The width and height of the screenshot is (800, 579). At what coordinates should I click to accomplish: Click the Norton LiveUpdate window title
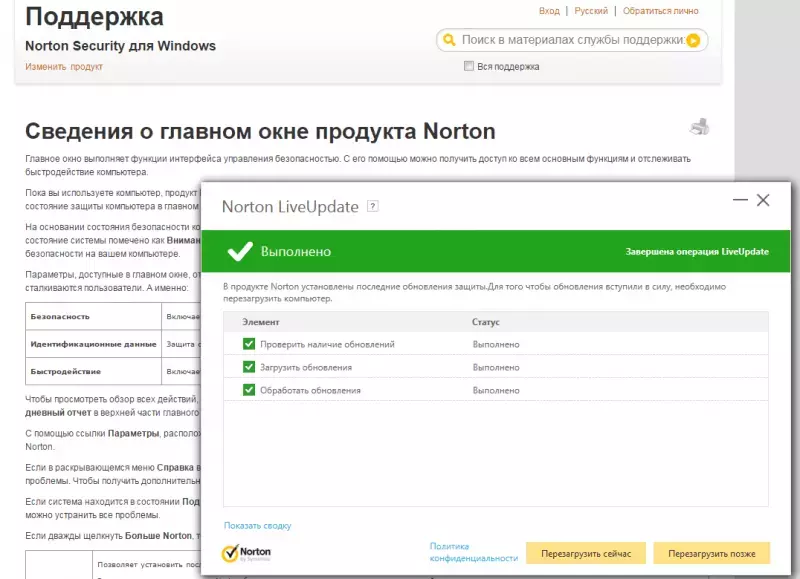290,207
